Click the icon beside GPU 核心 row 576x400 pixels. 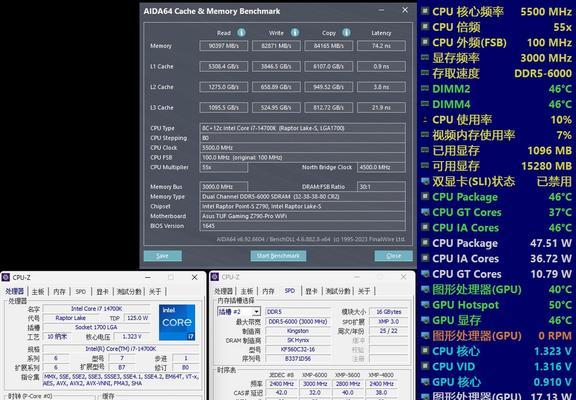click(425, 382)
